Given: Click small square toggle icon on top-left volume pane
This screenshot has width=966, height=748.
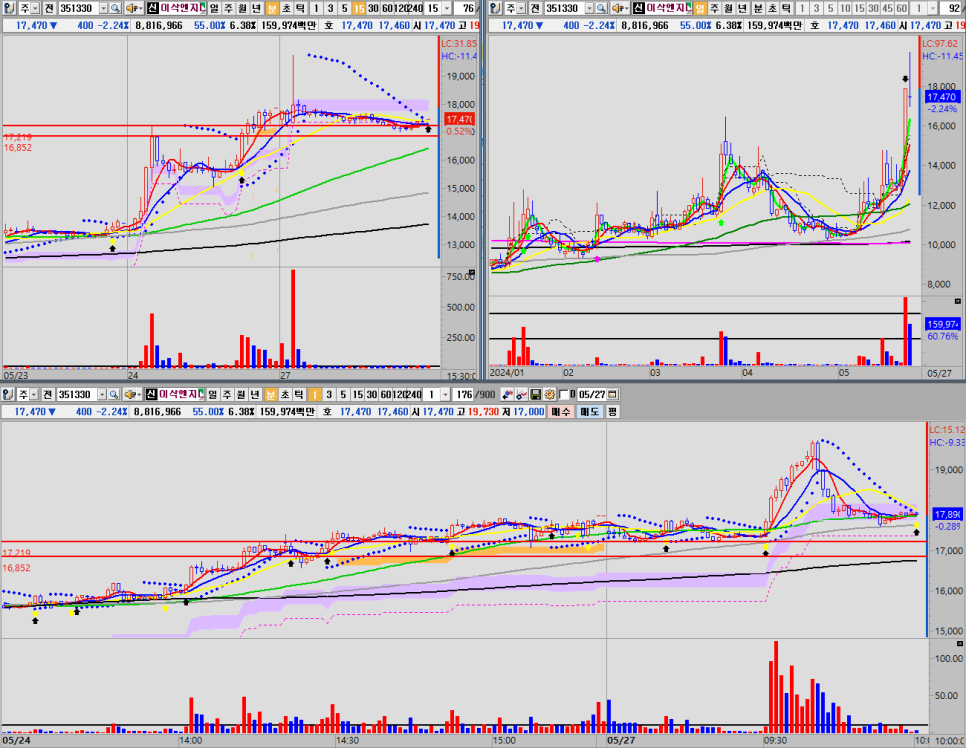Looking at the screenshot, I should (x=472, y=272).
